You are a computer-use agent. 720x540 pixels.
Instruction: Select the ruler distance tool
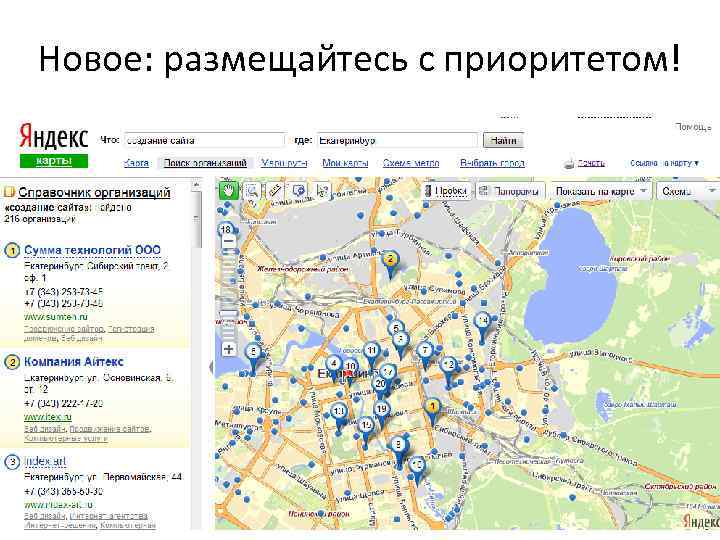click(x=275, y=191)
